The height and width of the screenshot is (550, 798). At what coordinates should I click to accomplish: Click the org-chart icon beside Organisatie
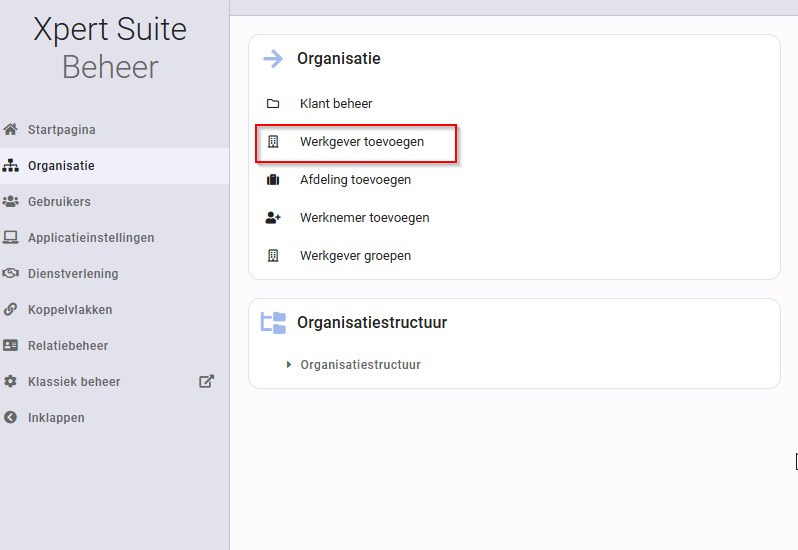[10, 165]
